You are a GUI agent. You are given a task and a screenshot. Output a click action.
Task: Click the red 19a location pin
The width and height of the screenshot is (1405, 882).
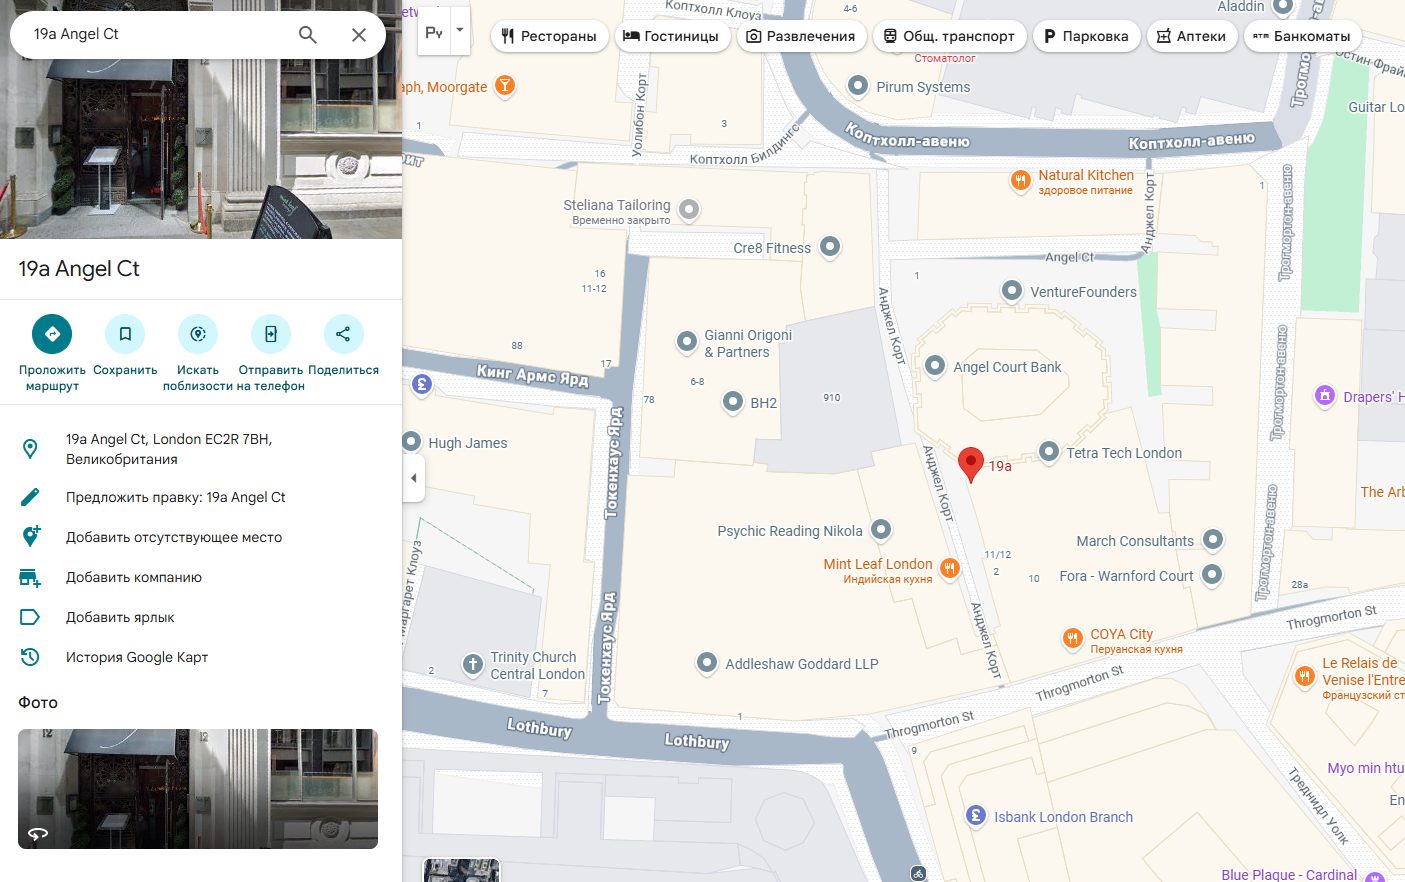coord(970,464)
